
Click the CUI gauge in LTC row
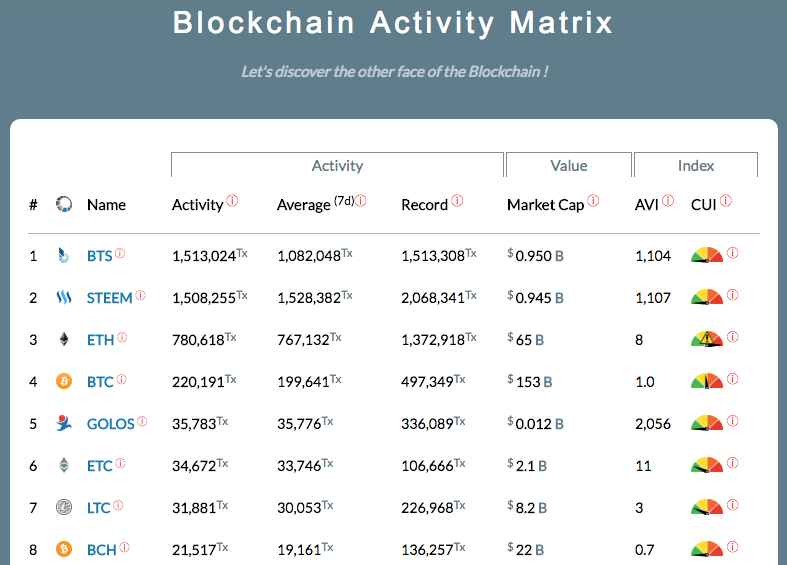click(x=707, y=507)
